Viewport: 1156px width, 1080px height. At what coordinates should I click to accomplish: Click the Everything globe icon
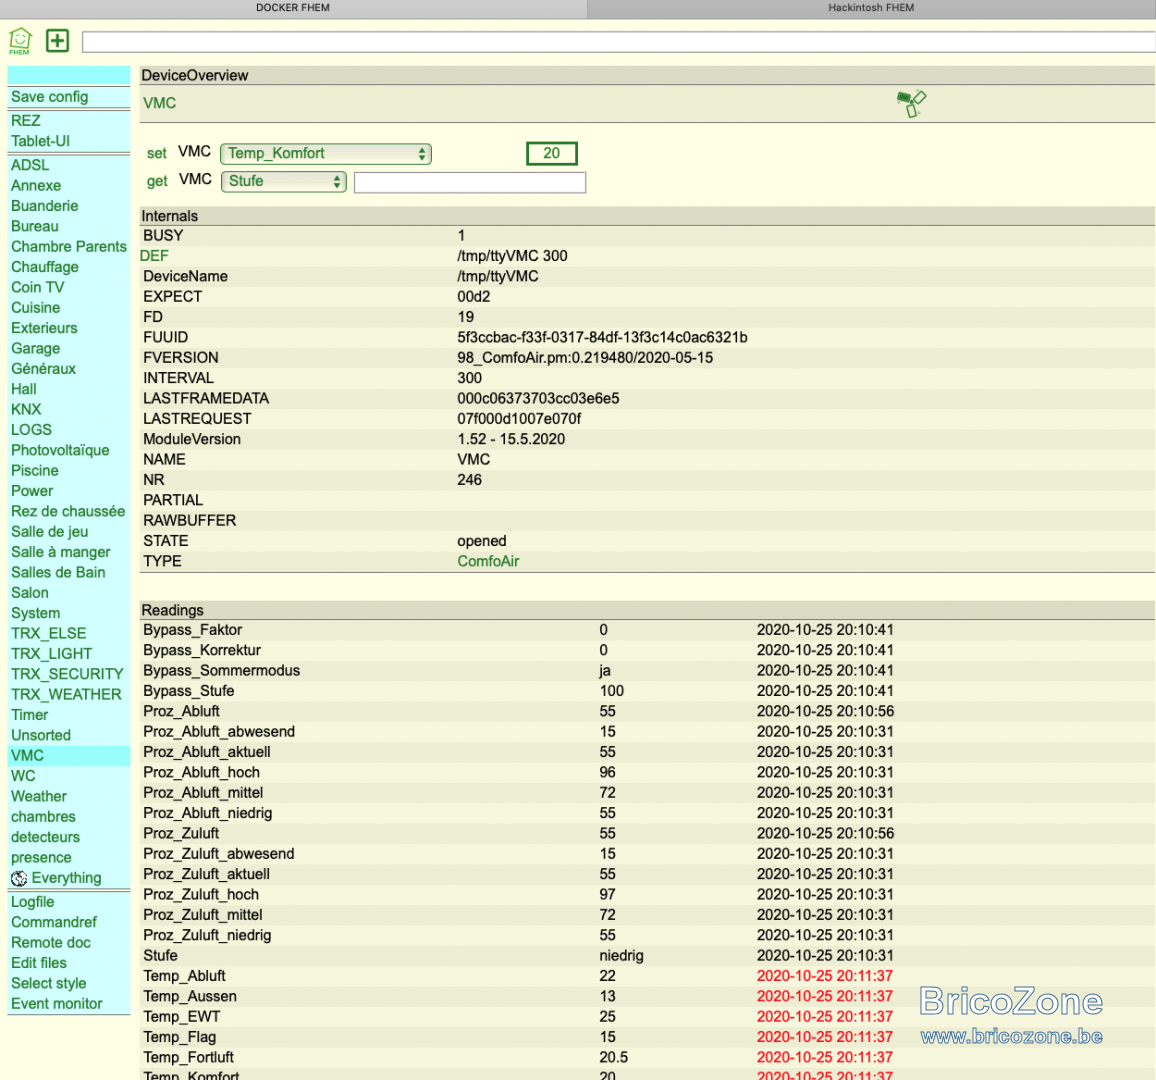pos(19,878)
